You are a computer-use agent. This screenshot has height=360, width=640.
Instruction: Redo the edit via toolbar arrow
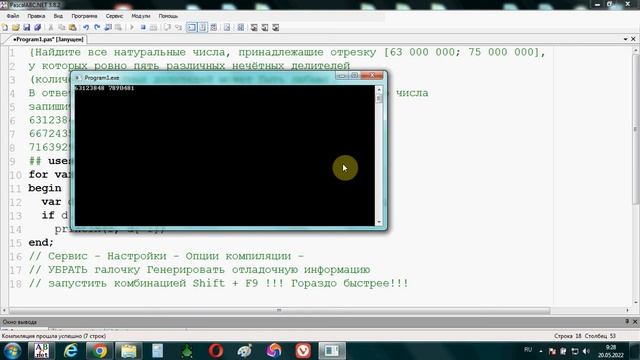click(97, 27)
